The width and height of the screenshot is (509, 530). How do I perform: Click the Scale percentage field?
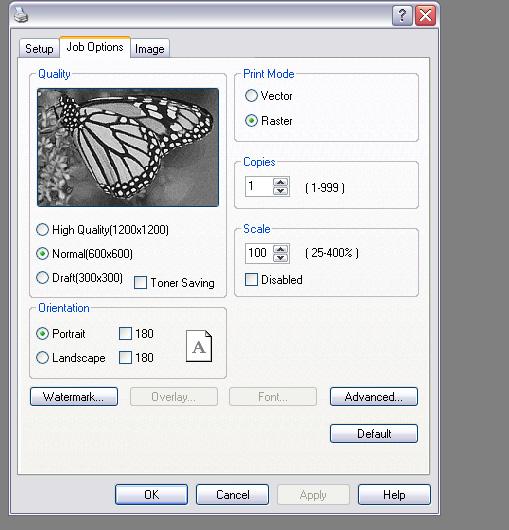tap(259, 254)
